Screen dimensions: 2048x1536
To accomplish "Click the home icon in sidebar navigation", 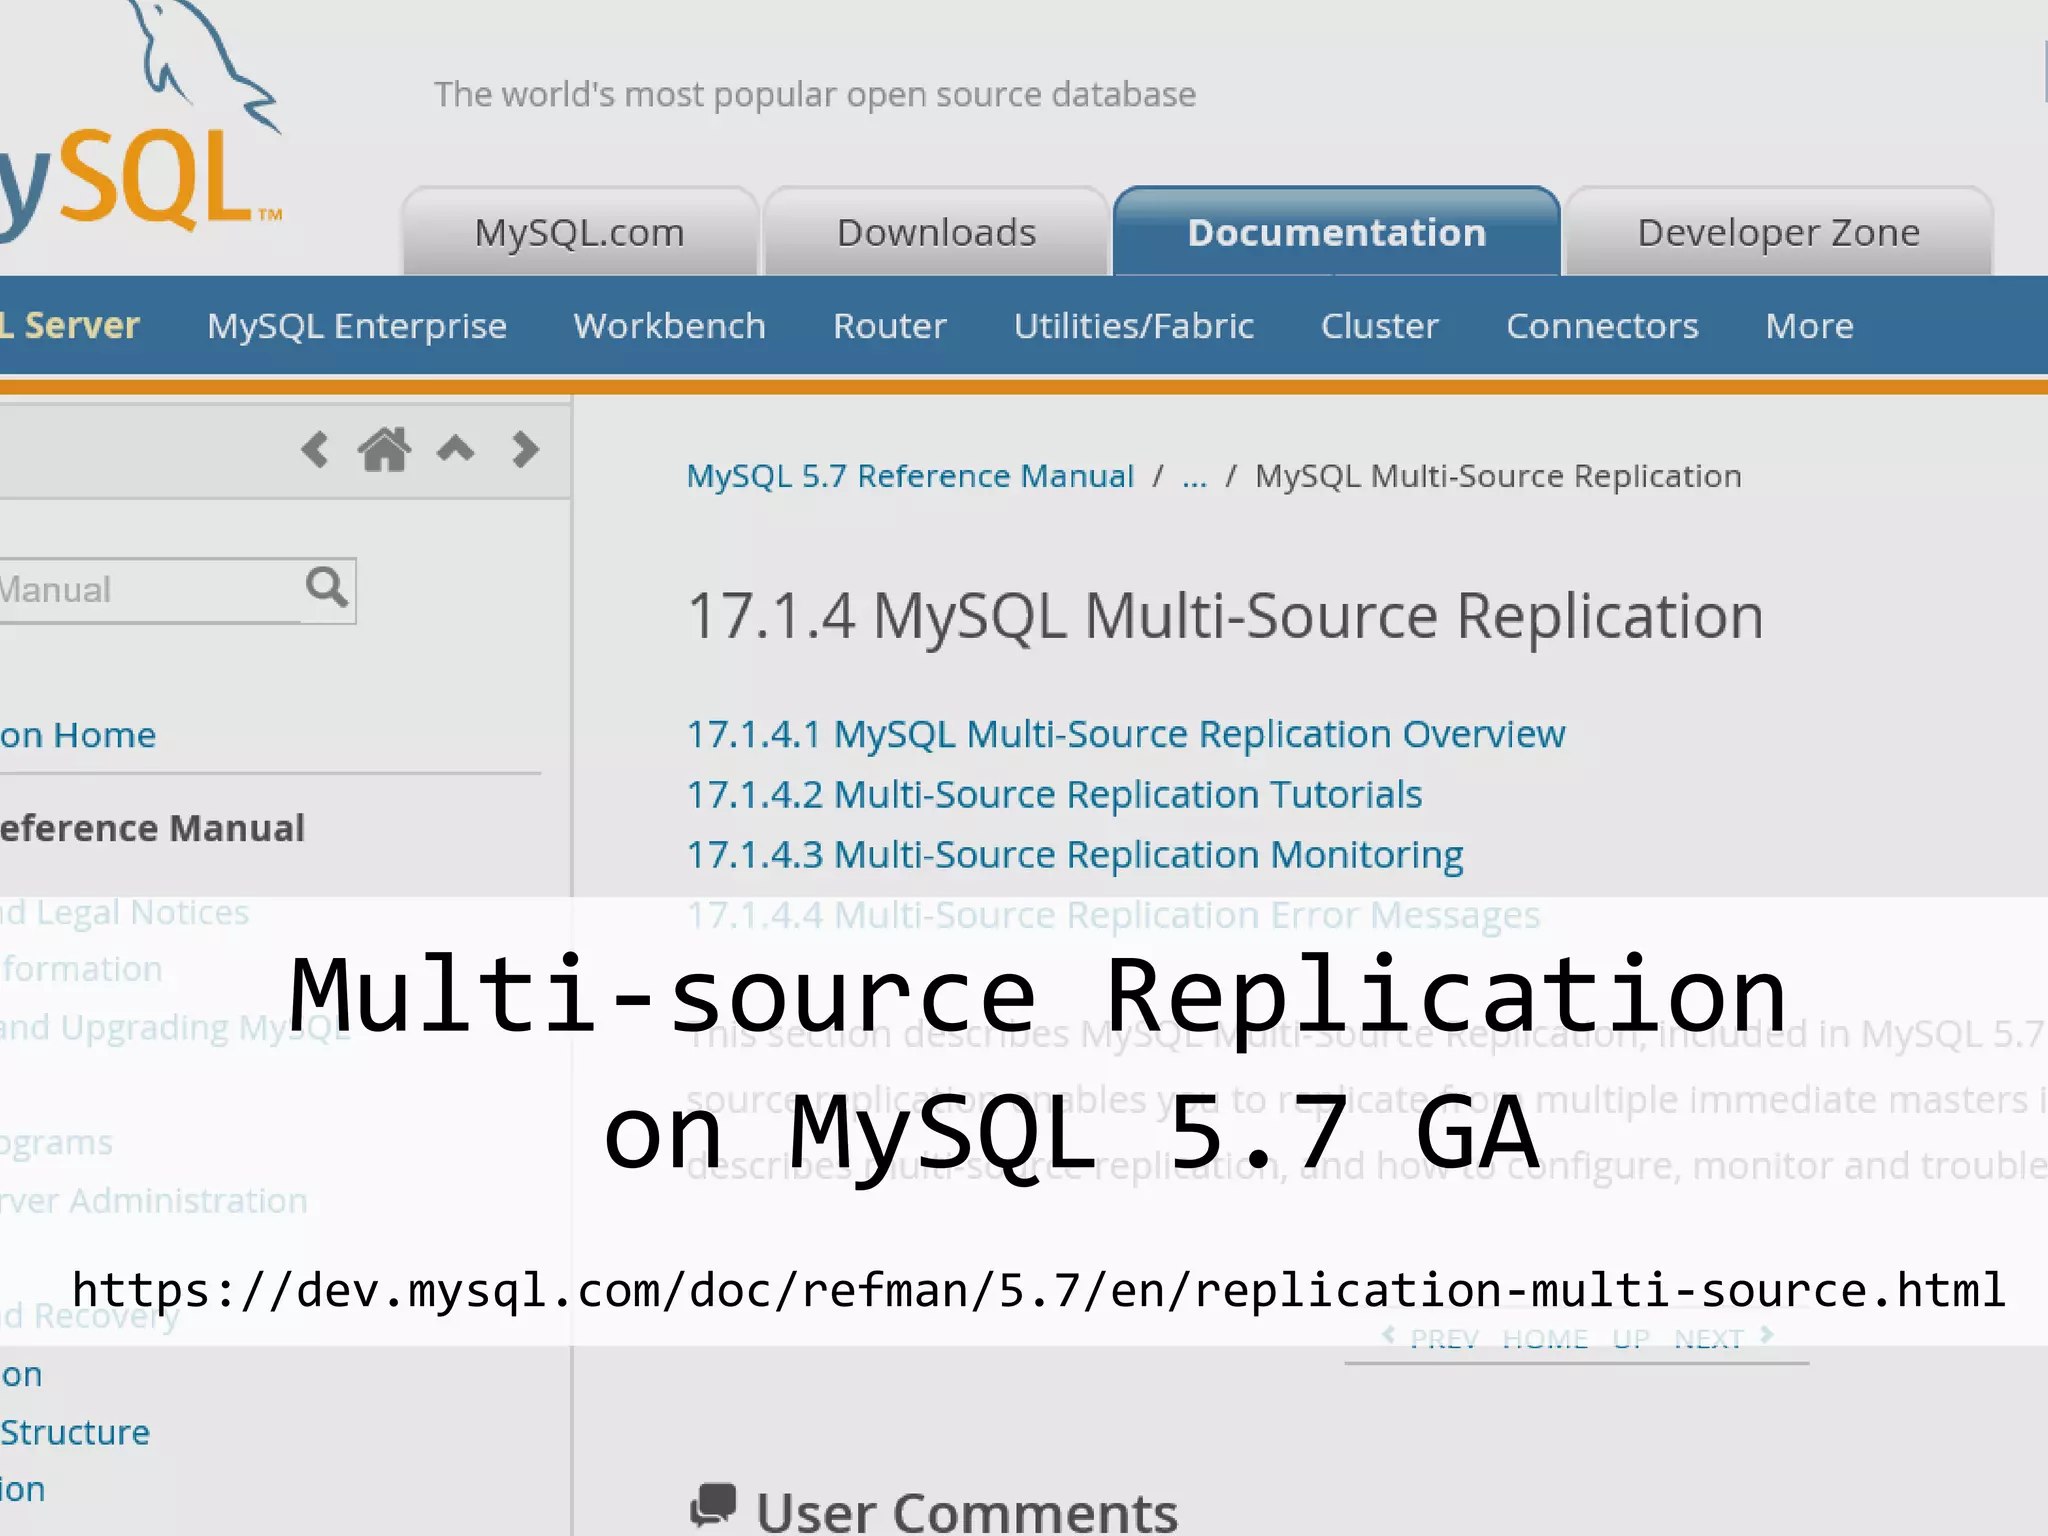I will tap(384, 449).
